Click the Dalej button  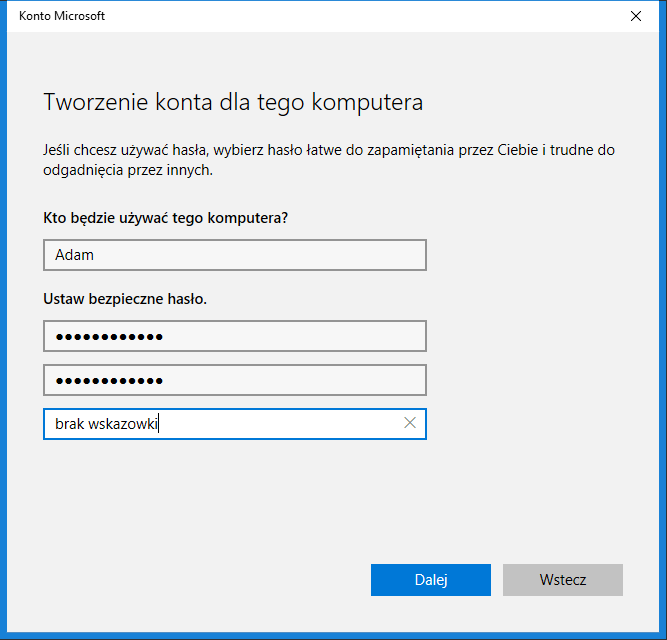[x=430, y=580]
